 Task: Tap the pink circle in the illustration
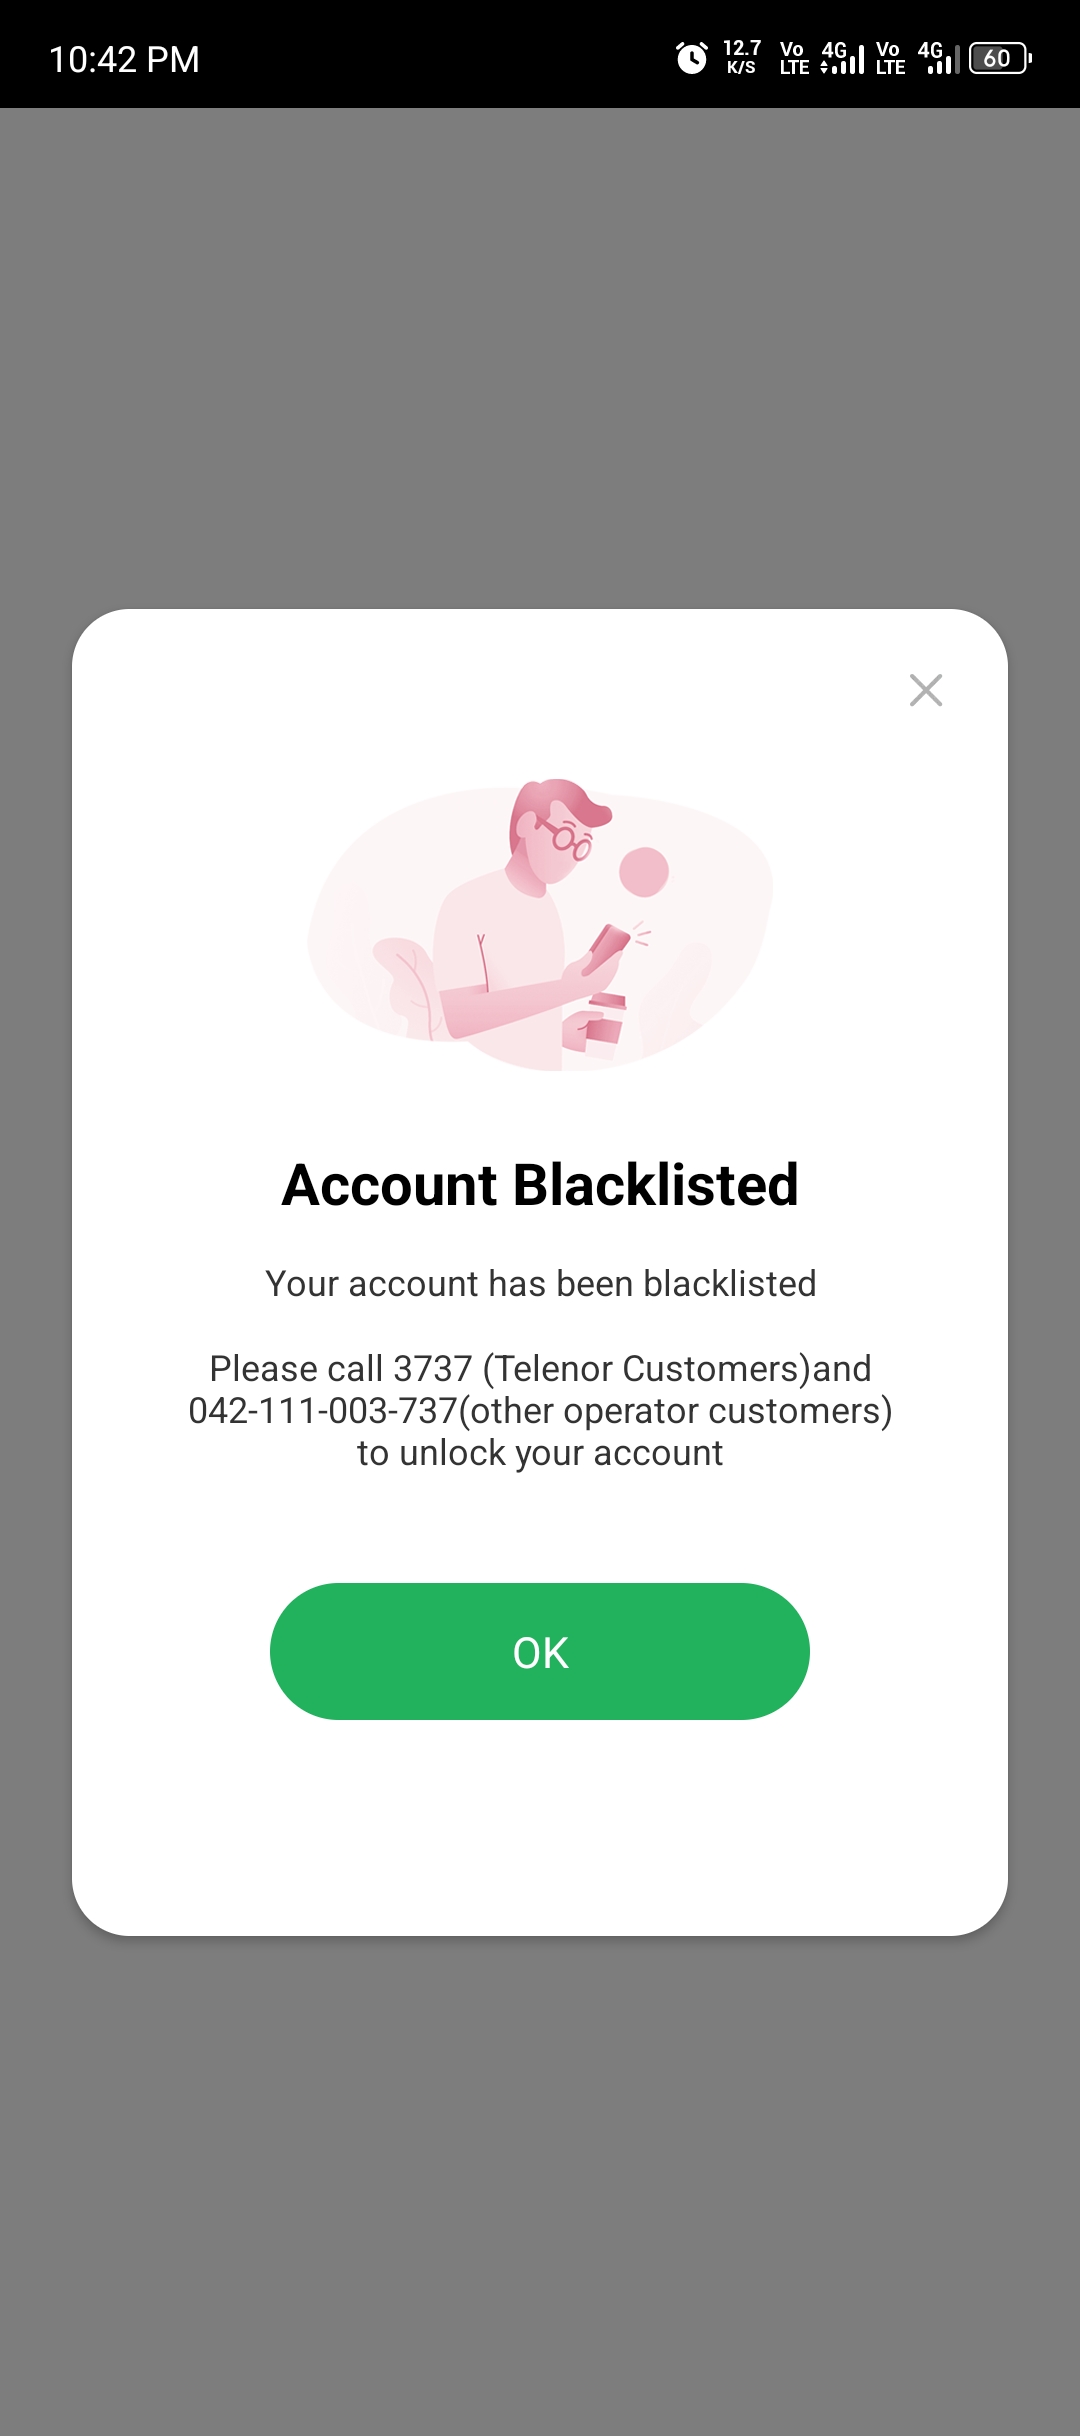pyautogui.click(x=644, y=872)
